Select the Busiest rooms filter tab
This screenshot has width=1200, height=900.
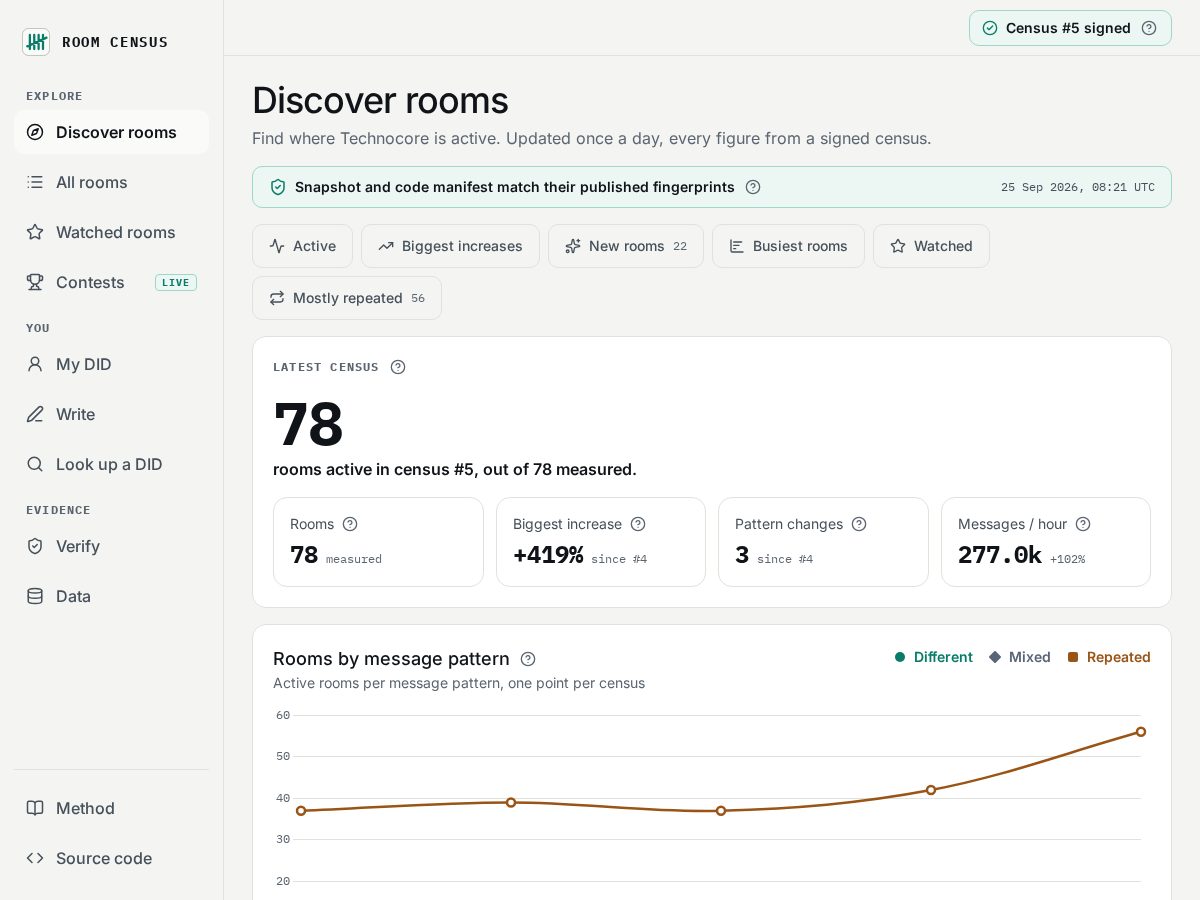pyautogui.click(x=788, y=246)
